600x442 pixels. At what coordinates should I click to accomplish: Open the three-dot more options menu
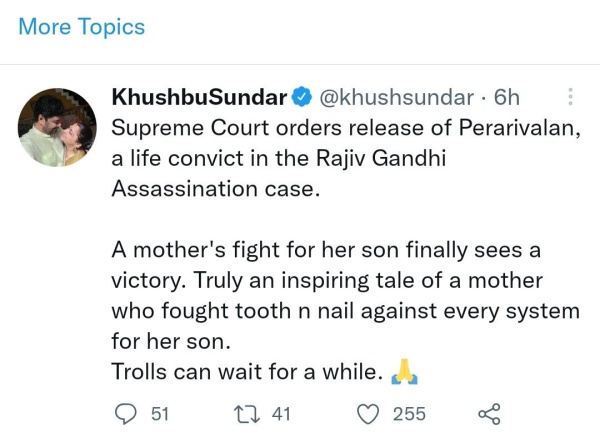coord(571,97)
